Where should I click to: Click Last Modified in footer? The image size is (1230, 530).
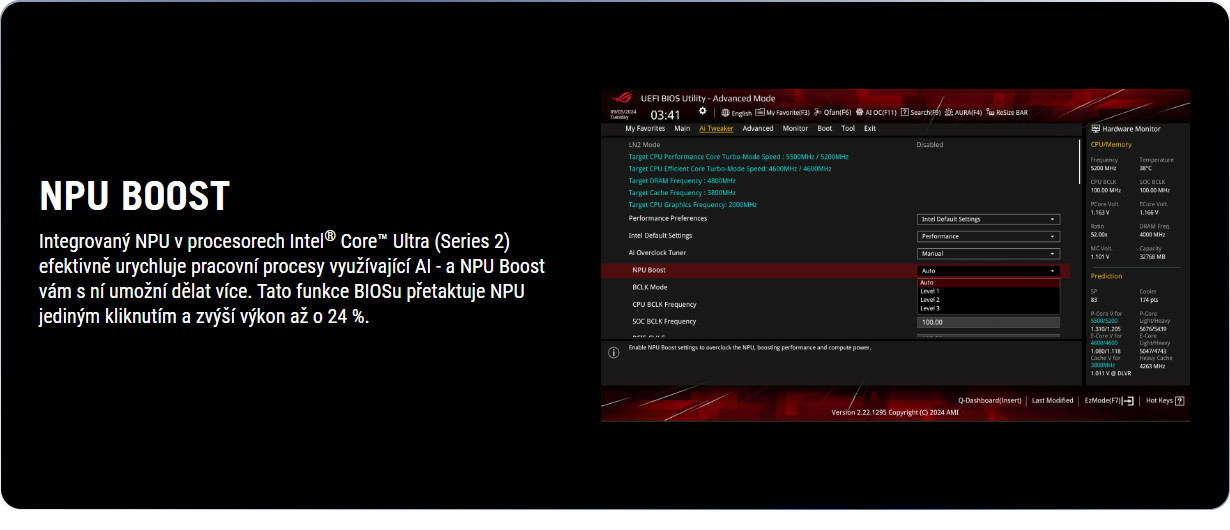[x=1052, y=401]
